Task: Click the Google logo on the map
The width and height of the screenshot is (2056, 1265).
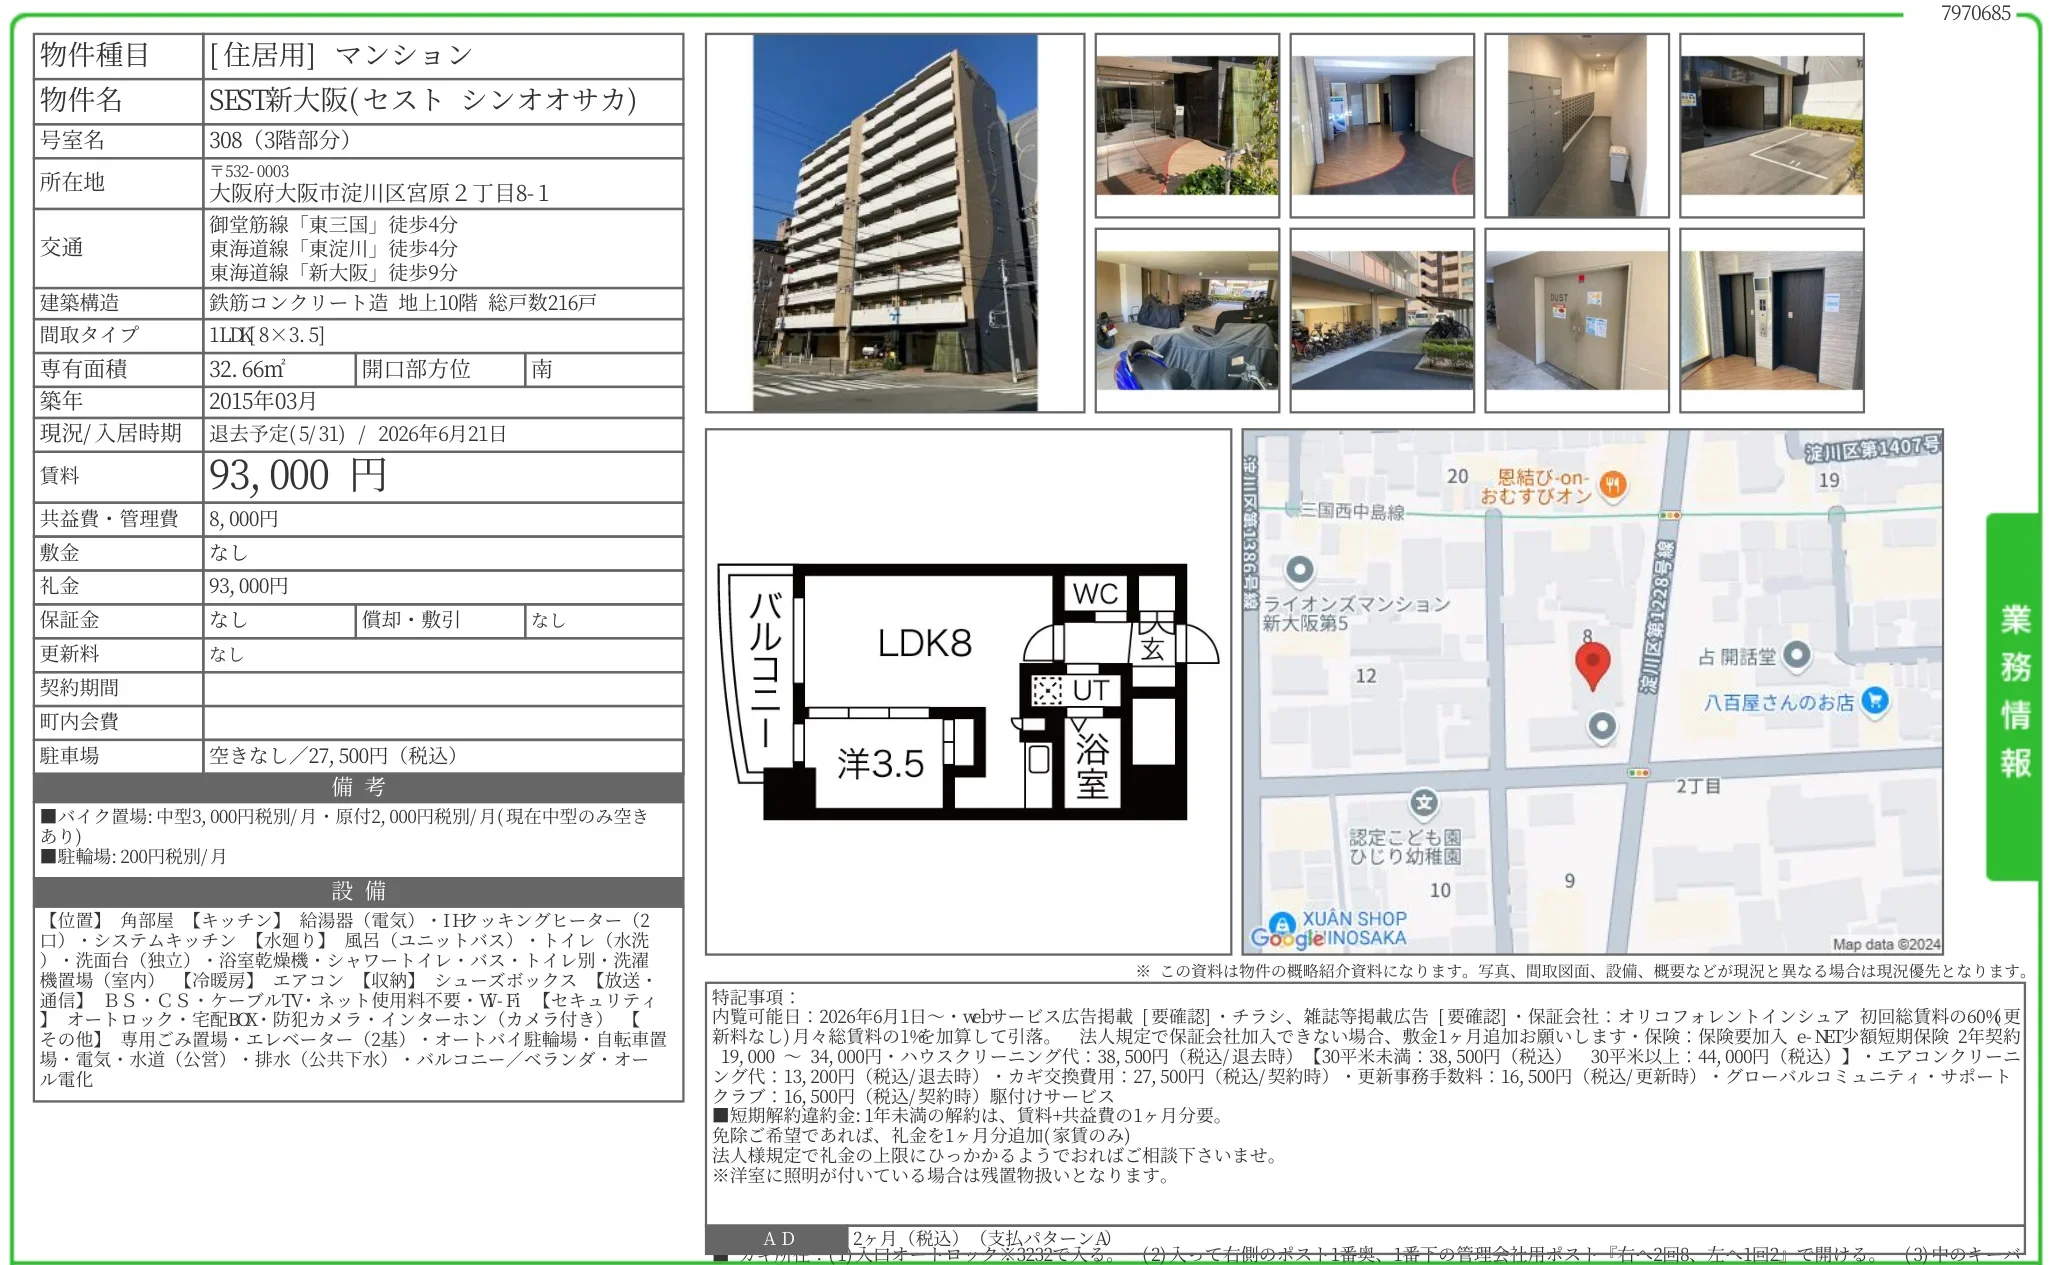Action: click(1287, 939)
